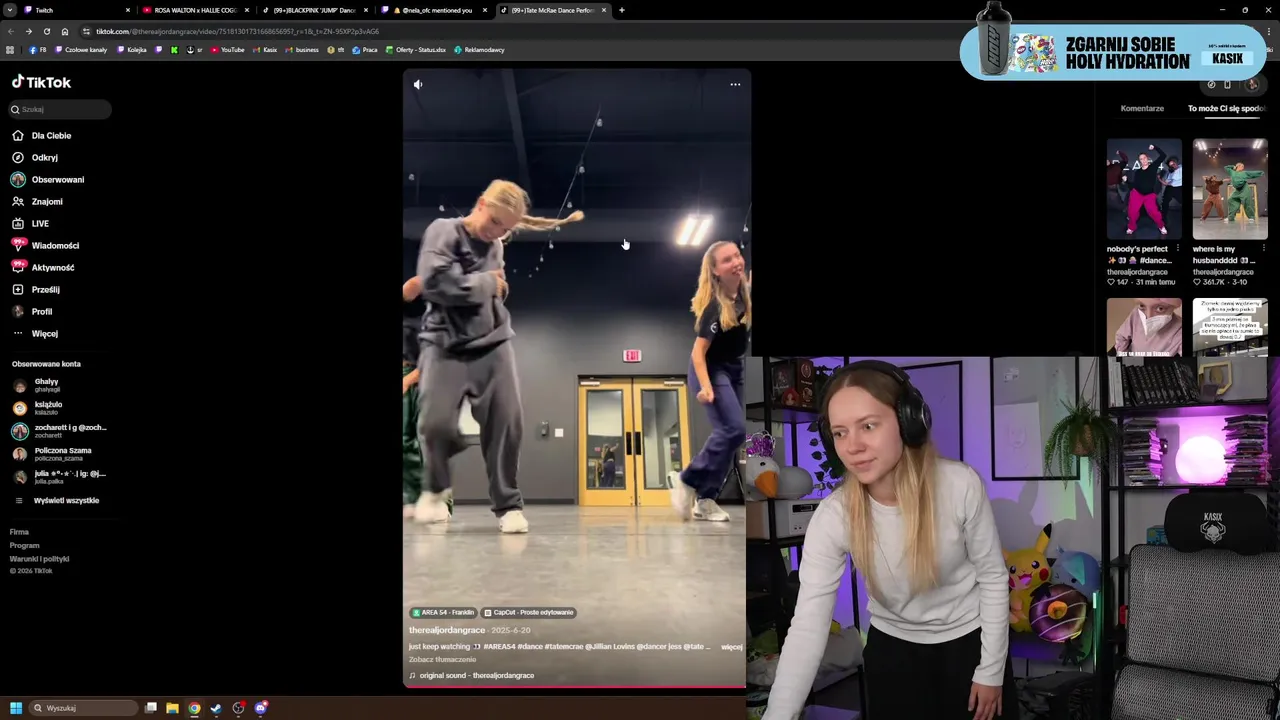Open options for 'nobody's perfect' video
The width and height of the screenshot is (1280, 720).
pos(1178,249)
